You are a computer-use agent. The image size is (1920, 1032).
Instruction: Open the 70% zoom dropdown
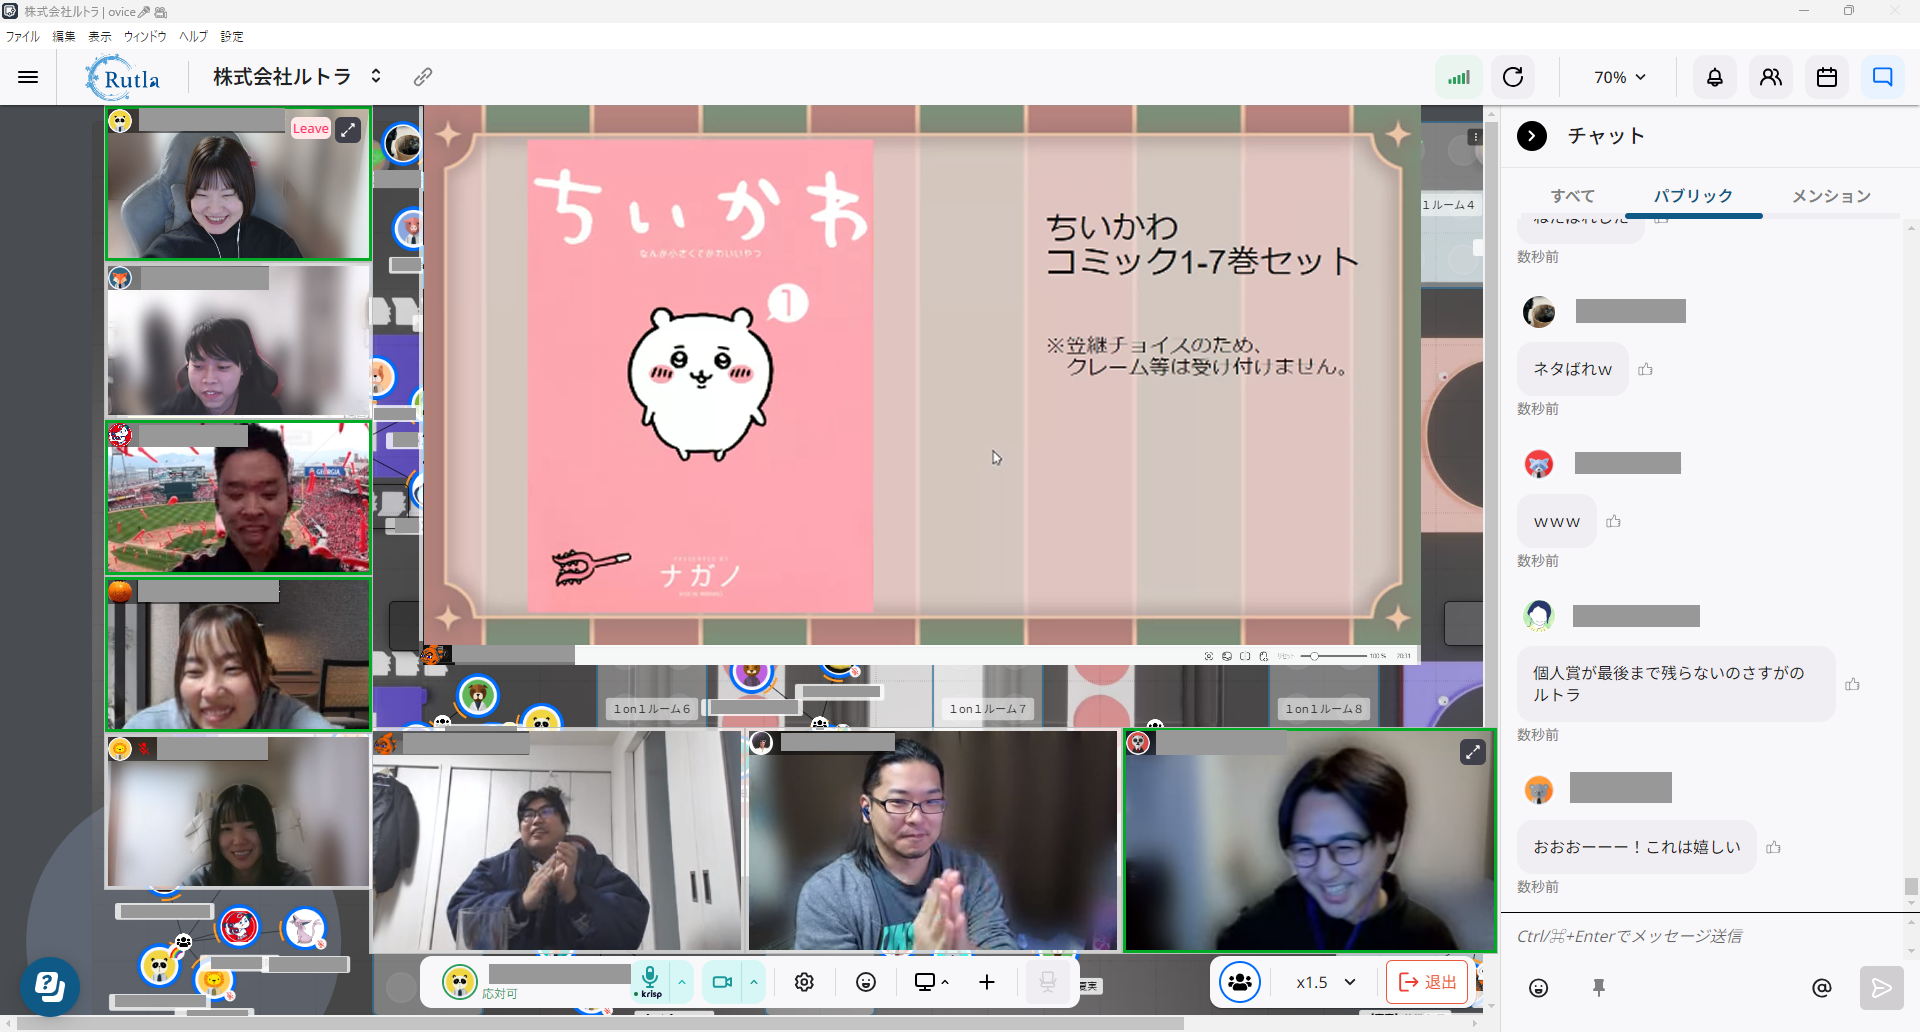pyautogui.click(x=1619, y=77)
